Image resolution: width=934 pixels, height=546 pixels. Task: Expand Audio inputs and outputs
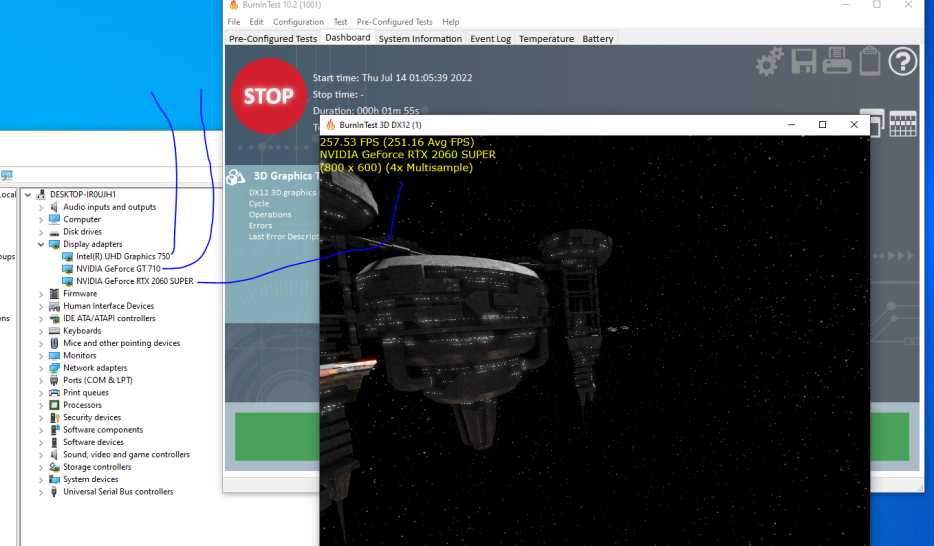[41, 207]
